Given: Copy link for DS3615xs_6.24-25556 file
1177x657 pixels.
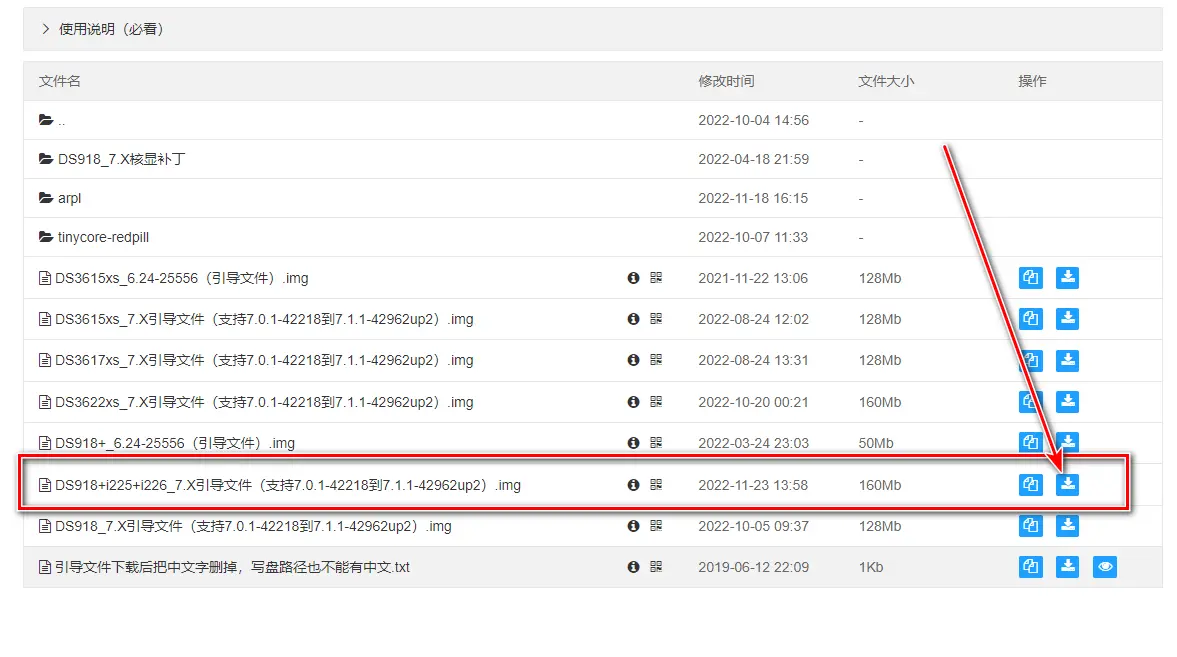Looking at the screenshot, I should coord(1031,278).
